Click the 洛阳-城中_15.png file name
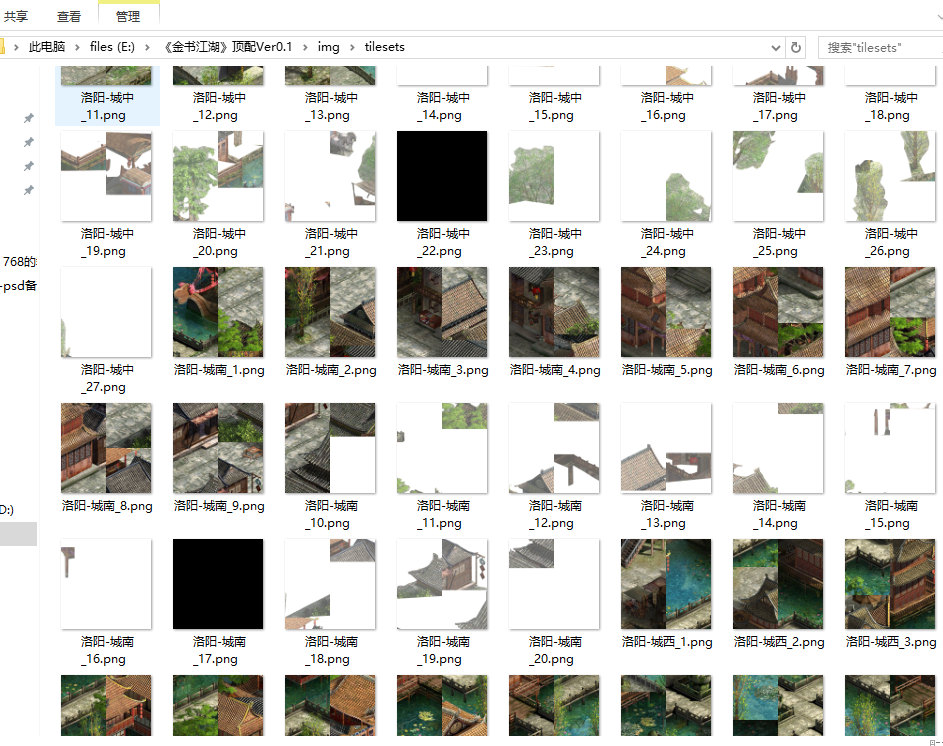 pos(554,106)
